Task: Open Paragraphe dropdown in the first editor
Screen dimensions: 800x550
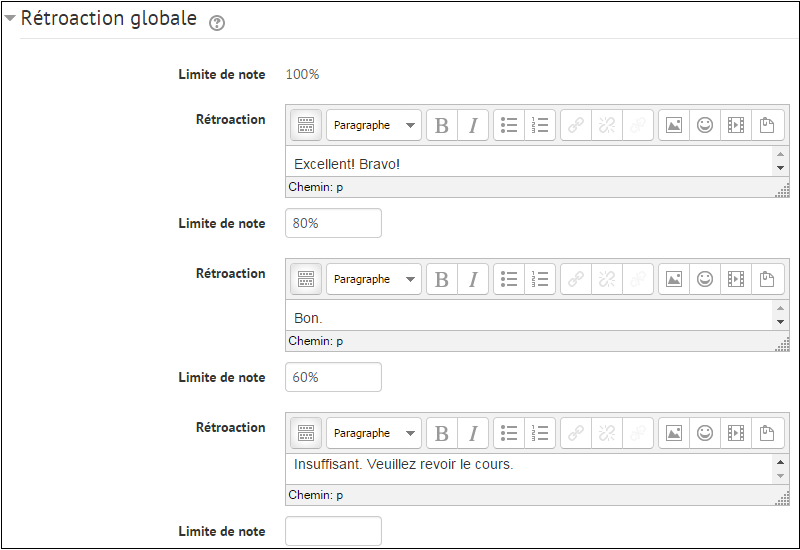Action: 374,126
